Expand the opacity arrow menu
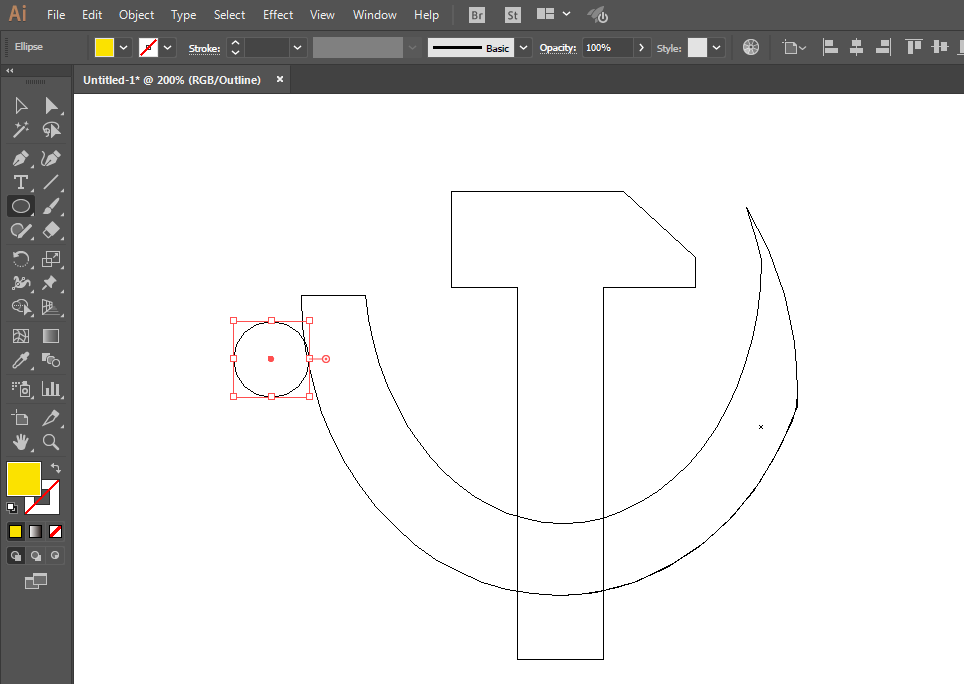The image size is (964, 684). tap(641, 48)
